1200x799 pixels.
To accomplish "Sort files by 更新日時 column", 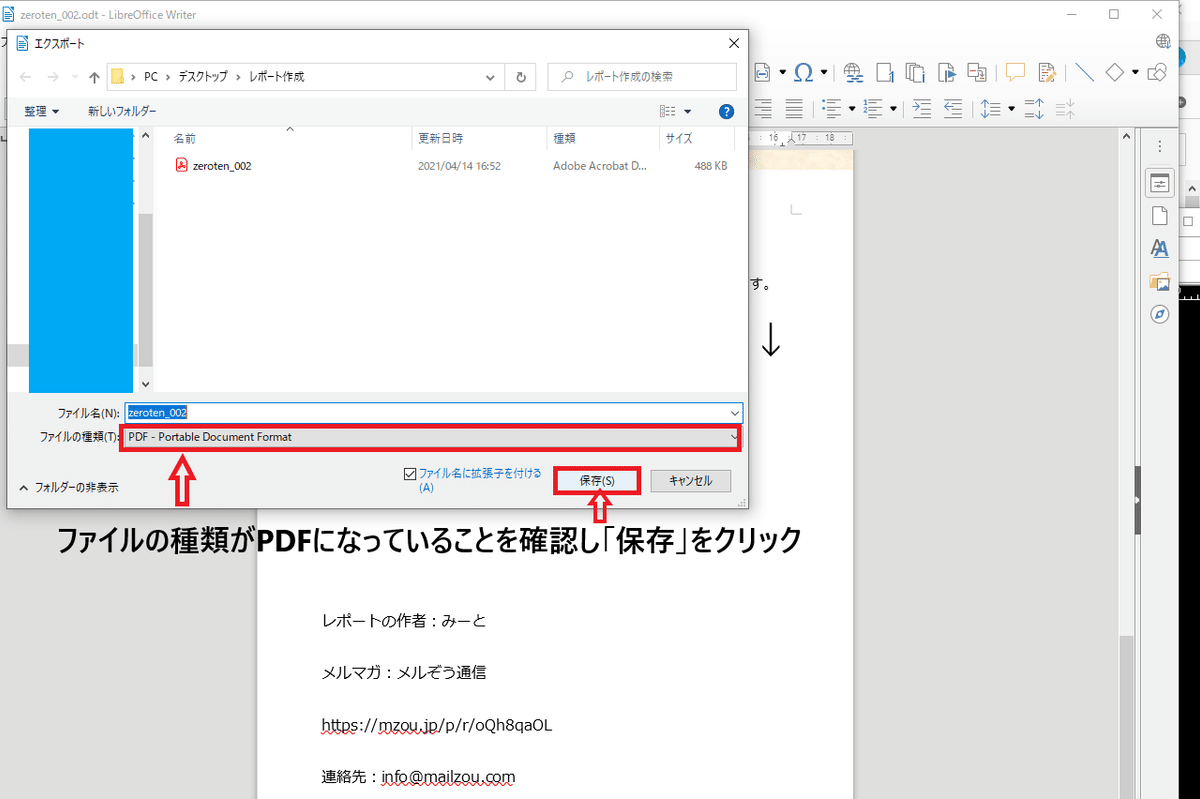I will (440, 138).
